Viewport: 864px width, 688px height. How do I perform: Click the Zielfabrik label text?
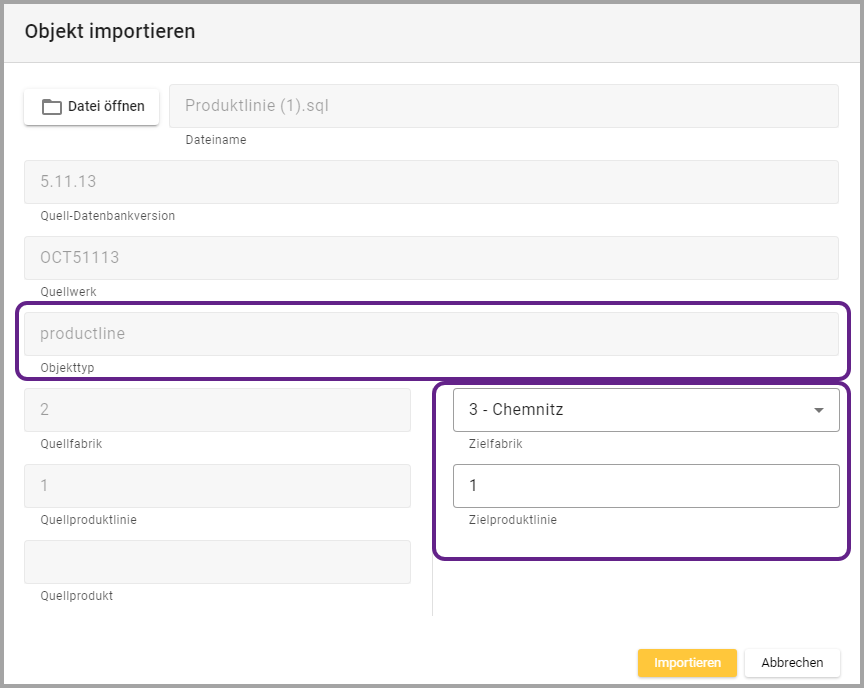(495, 444)
